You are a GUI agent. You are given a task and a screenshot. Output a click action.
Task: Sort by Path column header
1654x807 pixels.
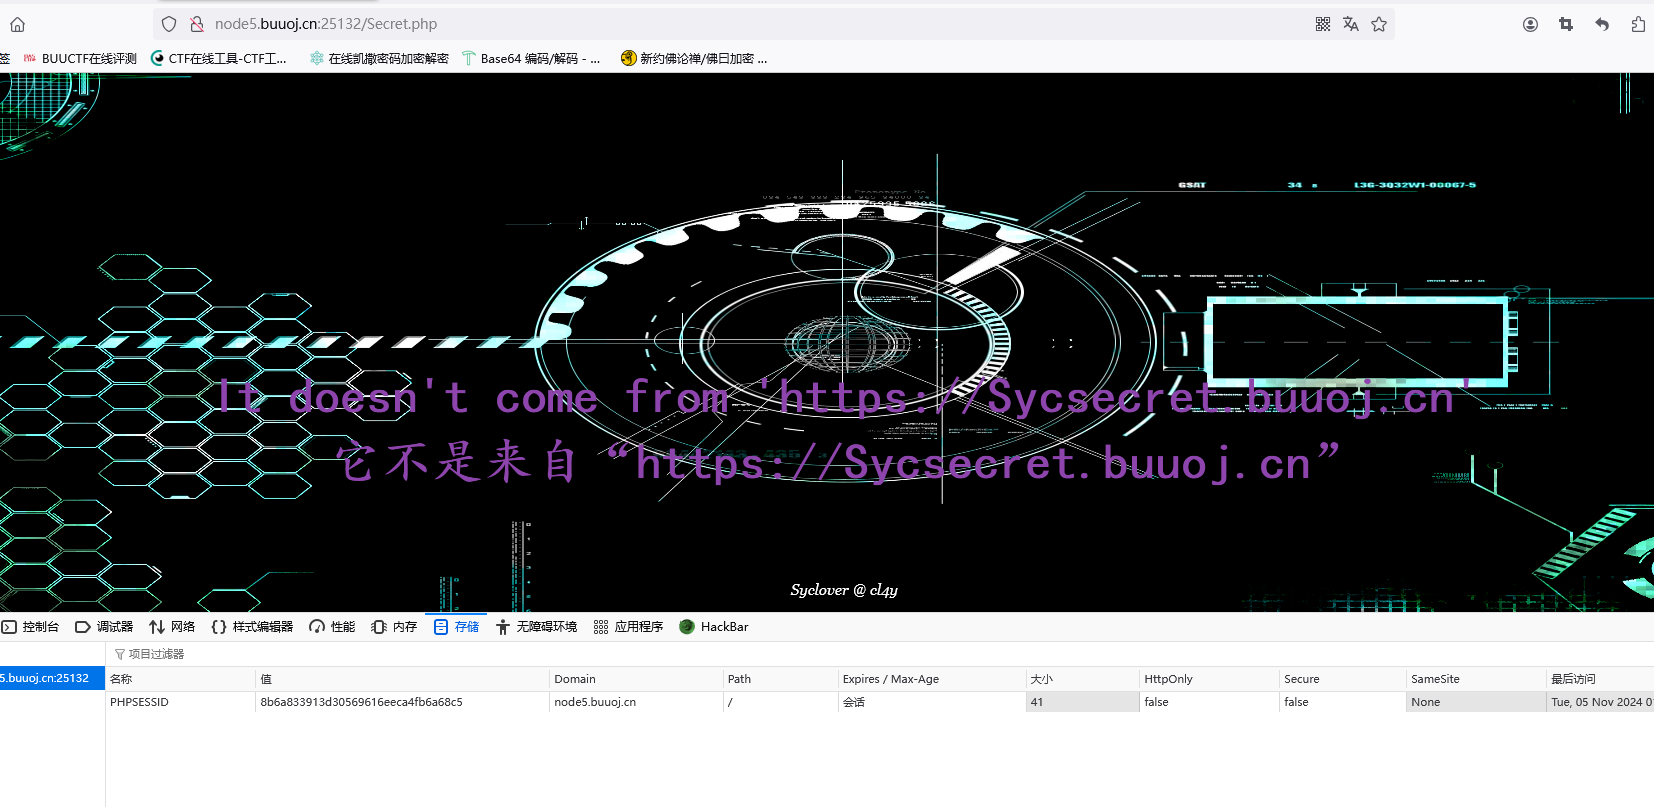click(780, 679)
